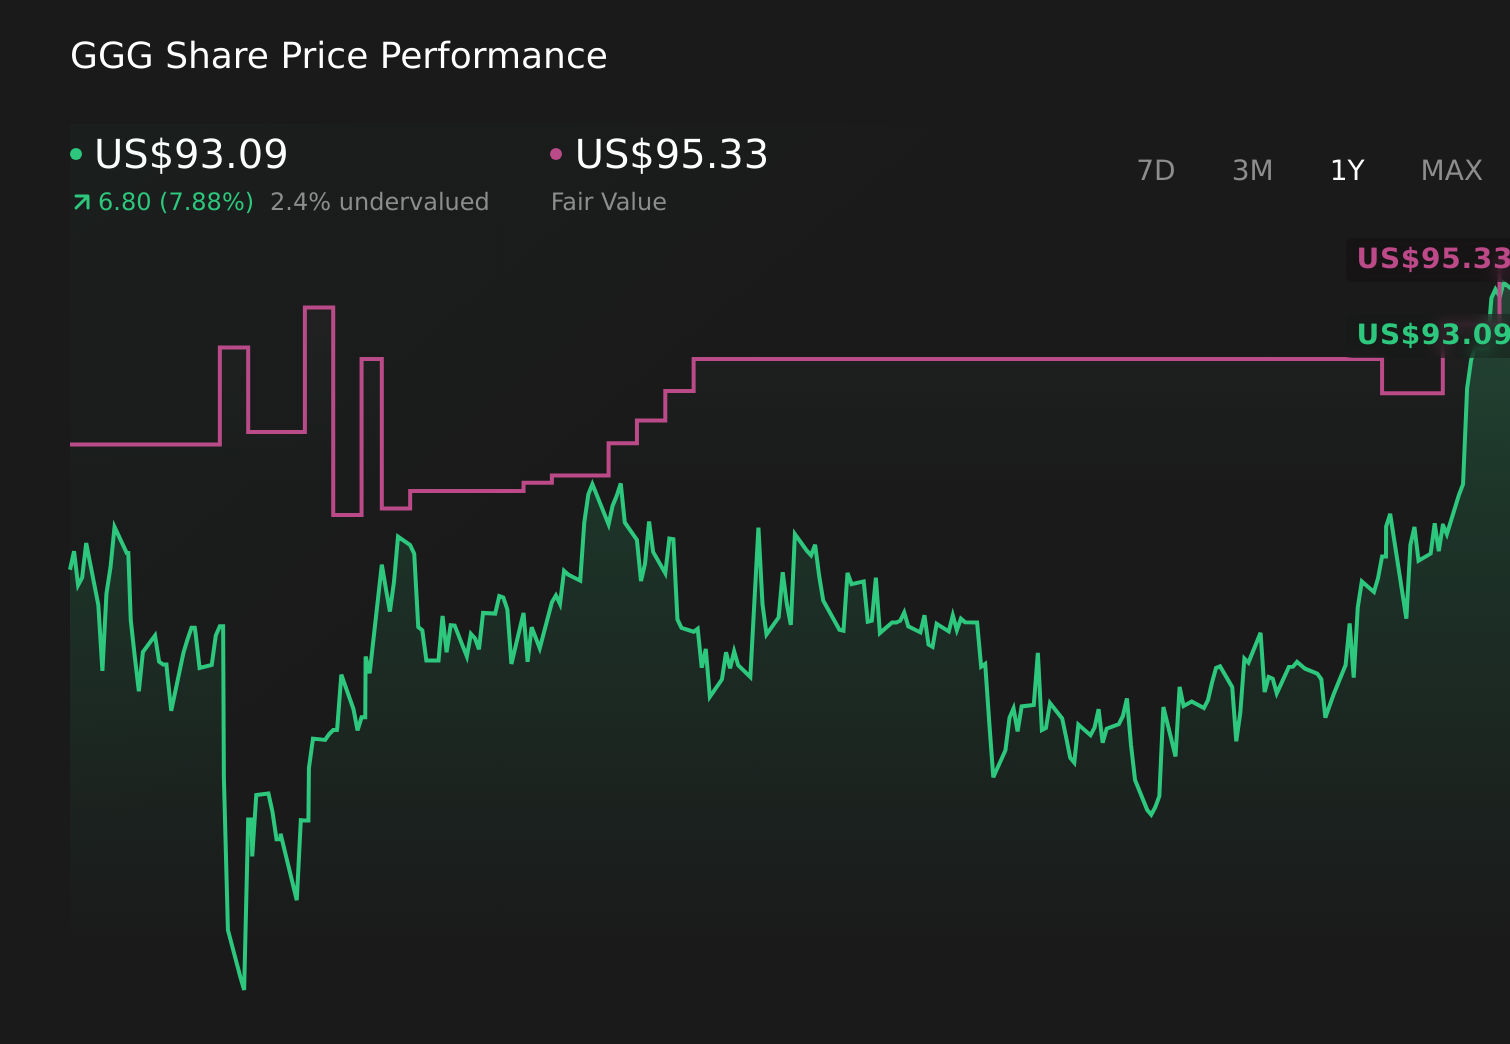Toggle the US$93.09 share price series visibility
This screenshot has height=1044, width=1510.
190,155
